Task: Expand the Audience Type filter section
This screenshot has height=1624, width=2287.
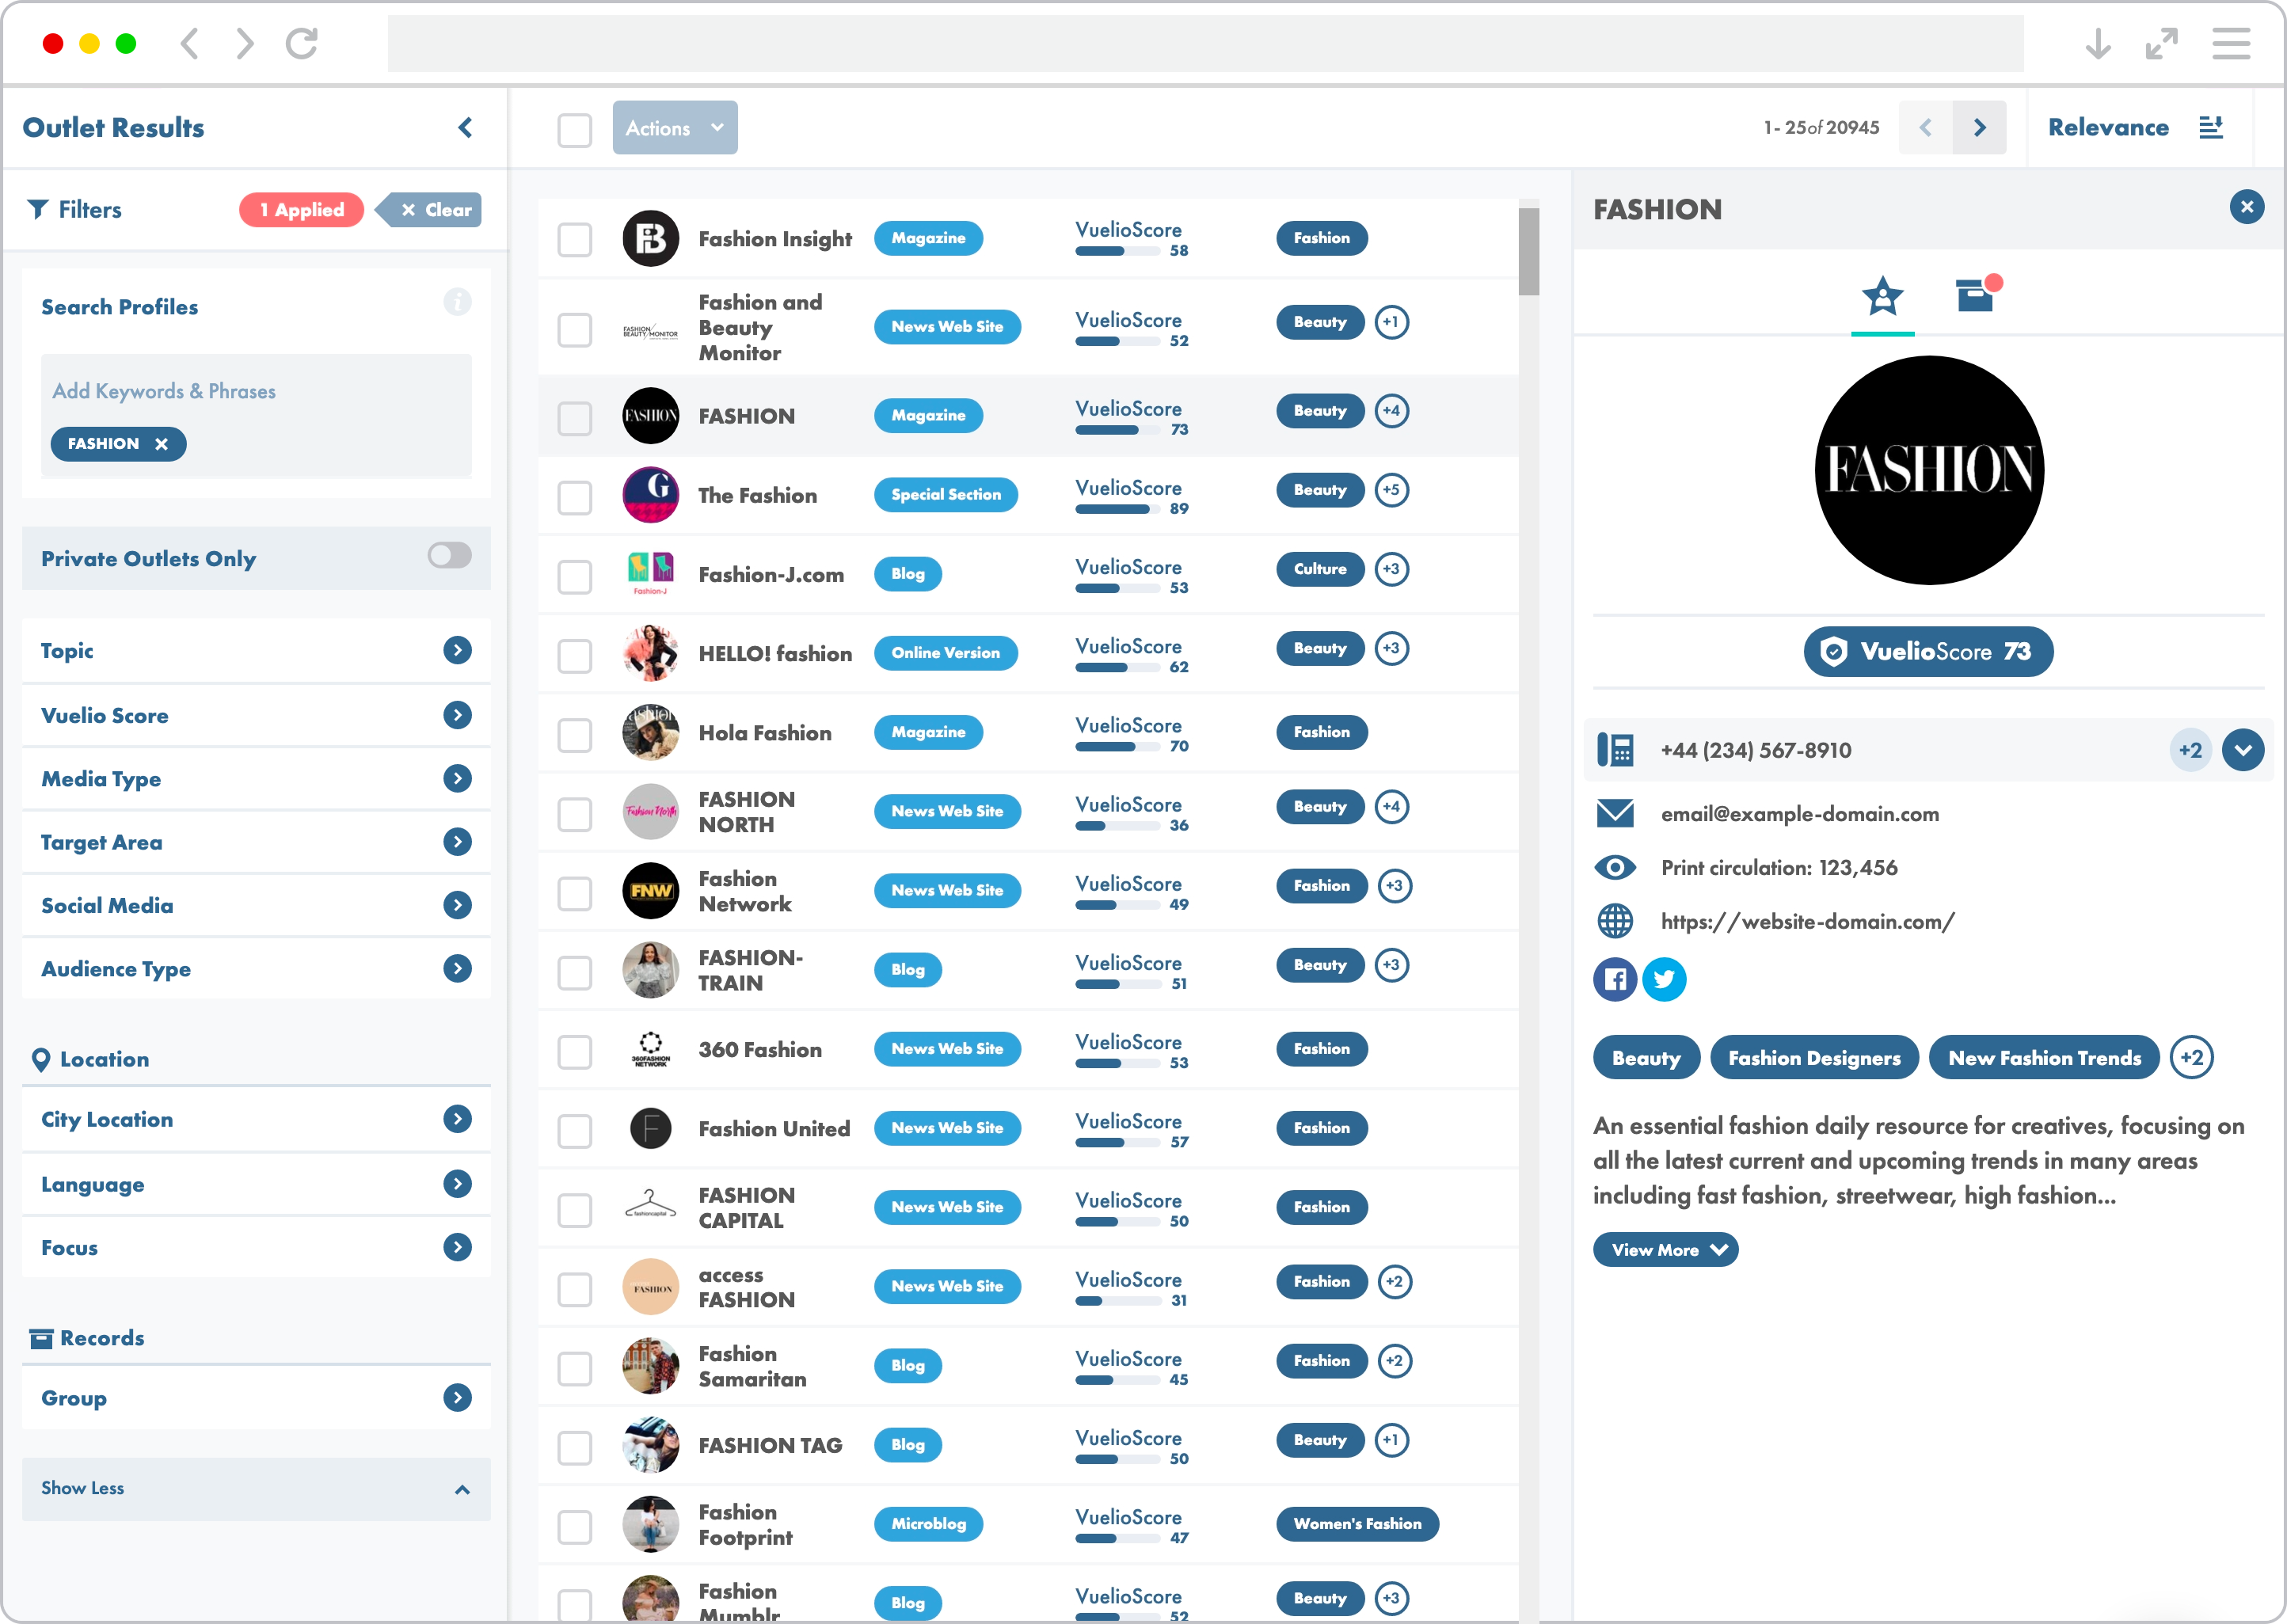Action: pos(459,970)
